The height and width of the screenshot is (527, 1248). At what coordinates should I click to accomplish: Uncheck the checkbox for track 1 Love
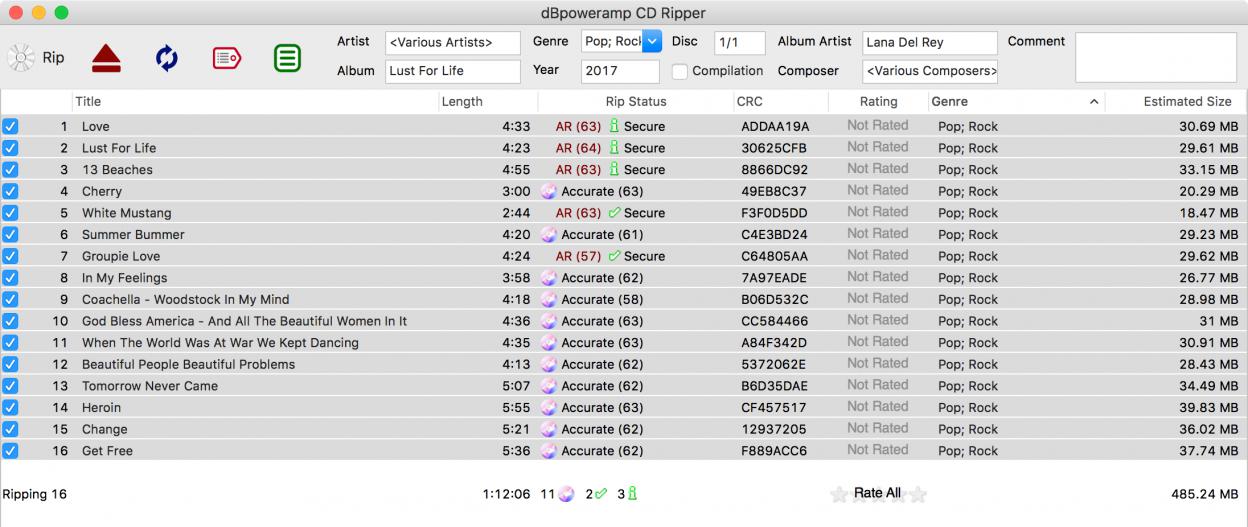[10, 126]
